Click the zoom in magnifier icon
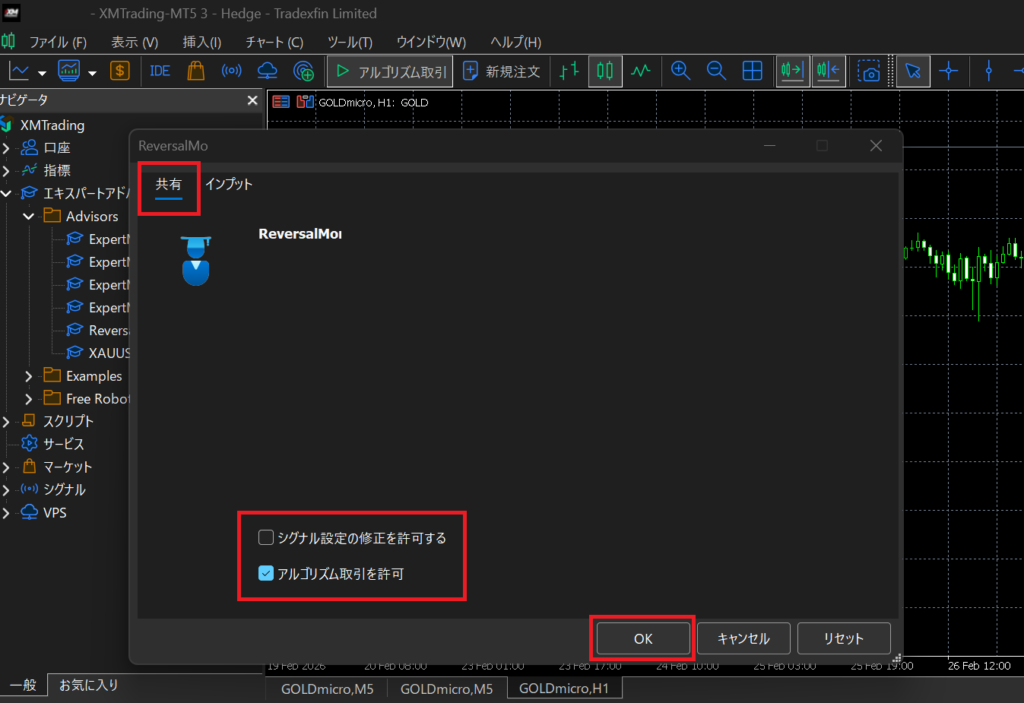This screenshot has width=1024, height=703. pyautogui.click(x=681, y=71)
